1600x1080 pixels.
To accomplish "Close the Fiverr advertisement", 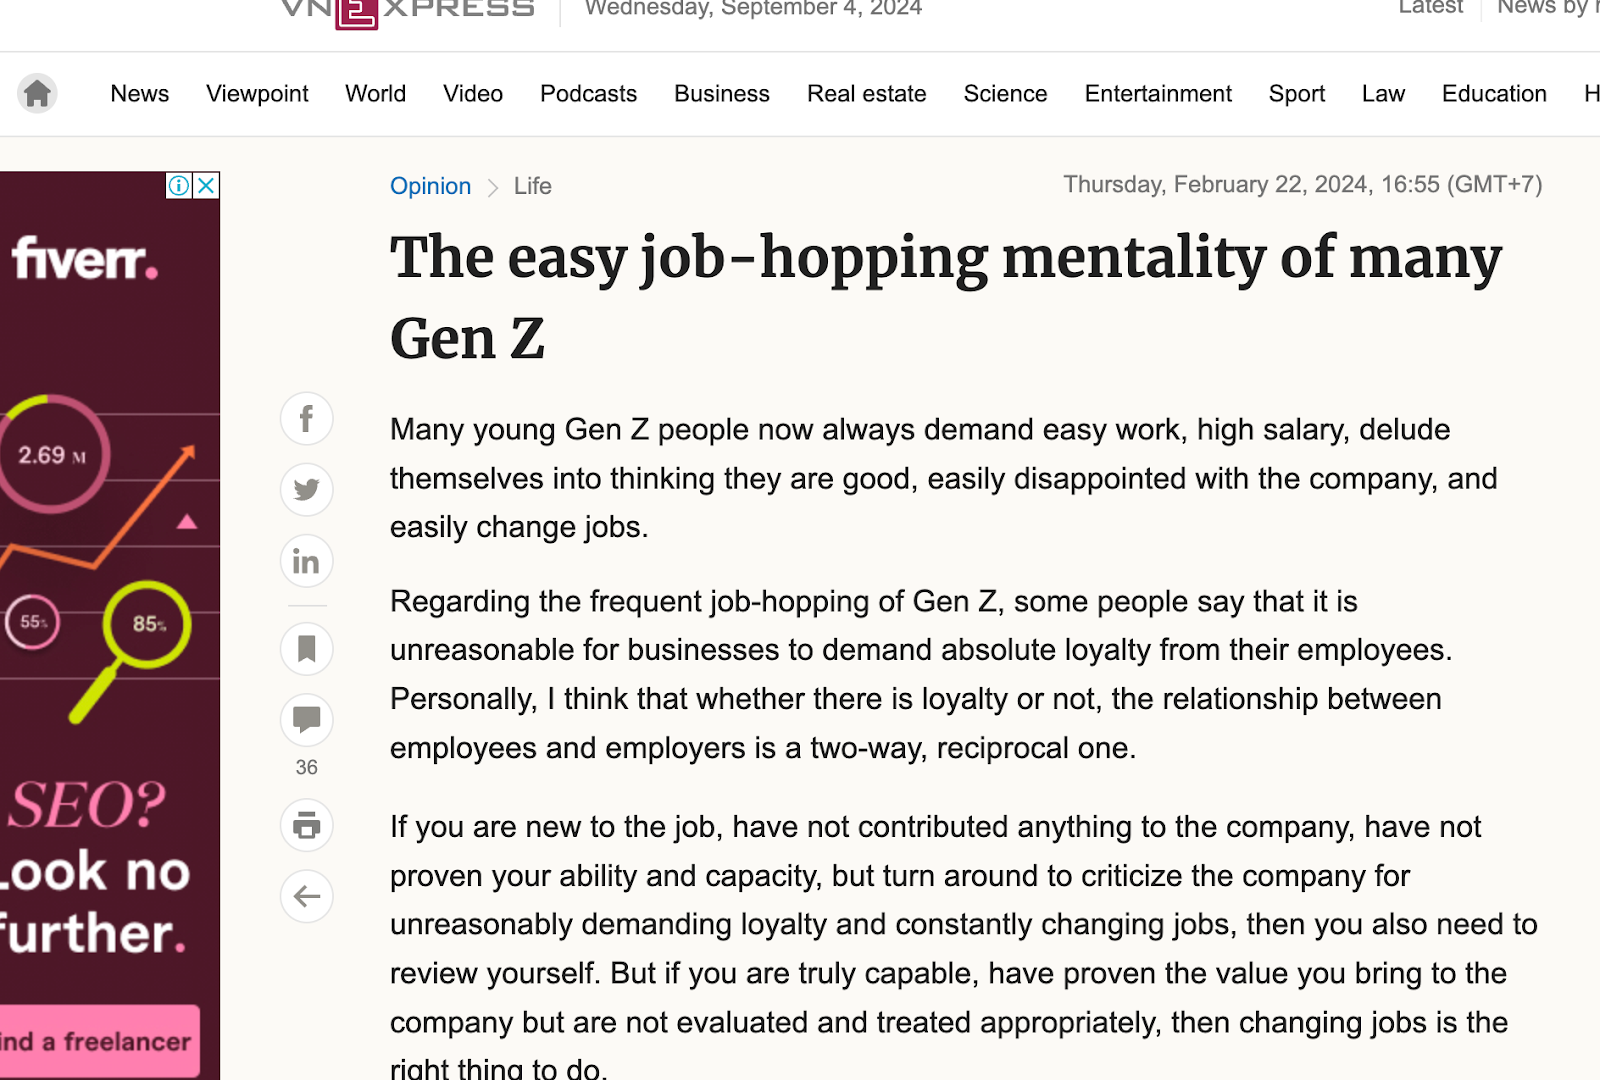I will pyautogui.click(x=206, y=186).
